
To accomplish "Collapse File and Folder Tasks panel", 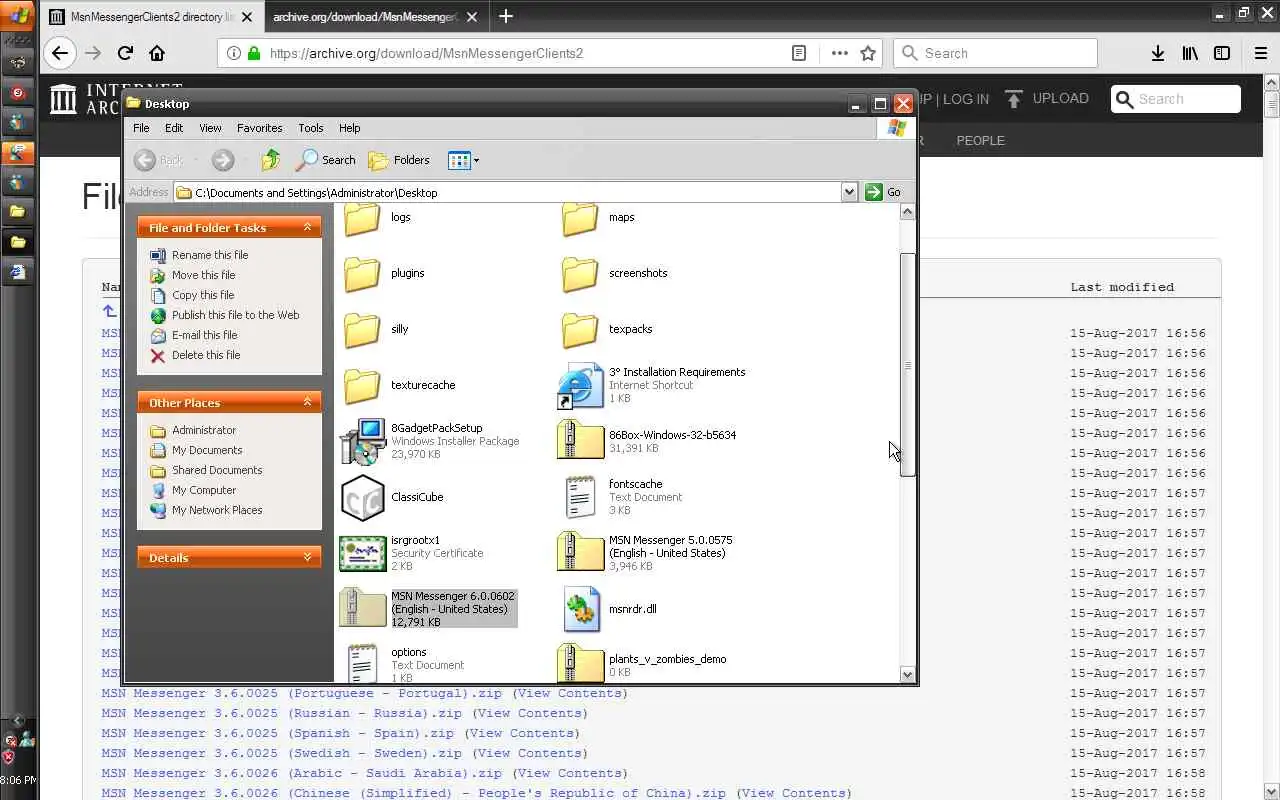I will pos(307,228).
